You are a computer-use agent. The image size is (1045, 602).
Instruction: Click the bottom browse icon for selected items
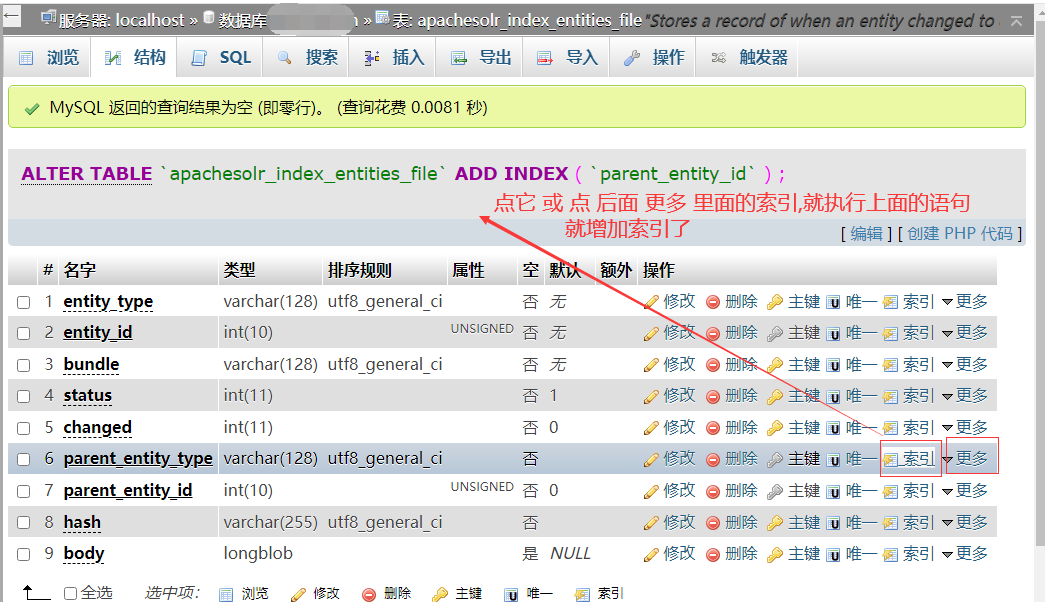coord(225,594)
